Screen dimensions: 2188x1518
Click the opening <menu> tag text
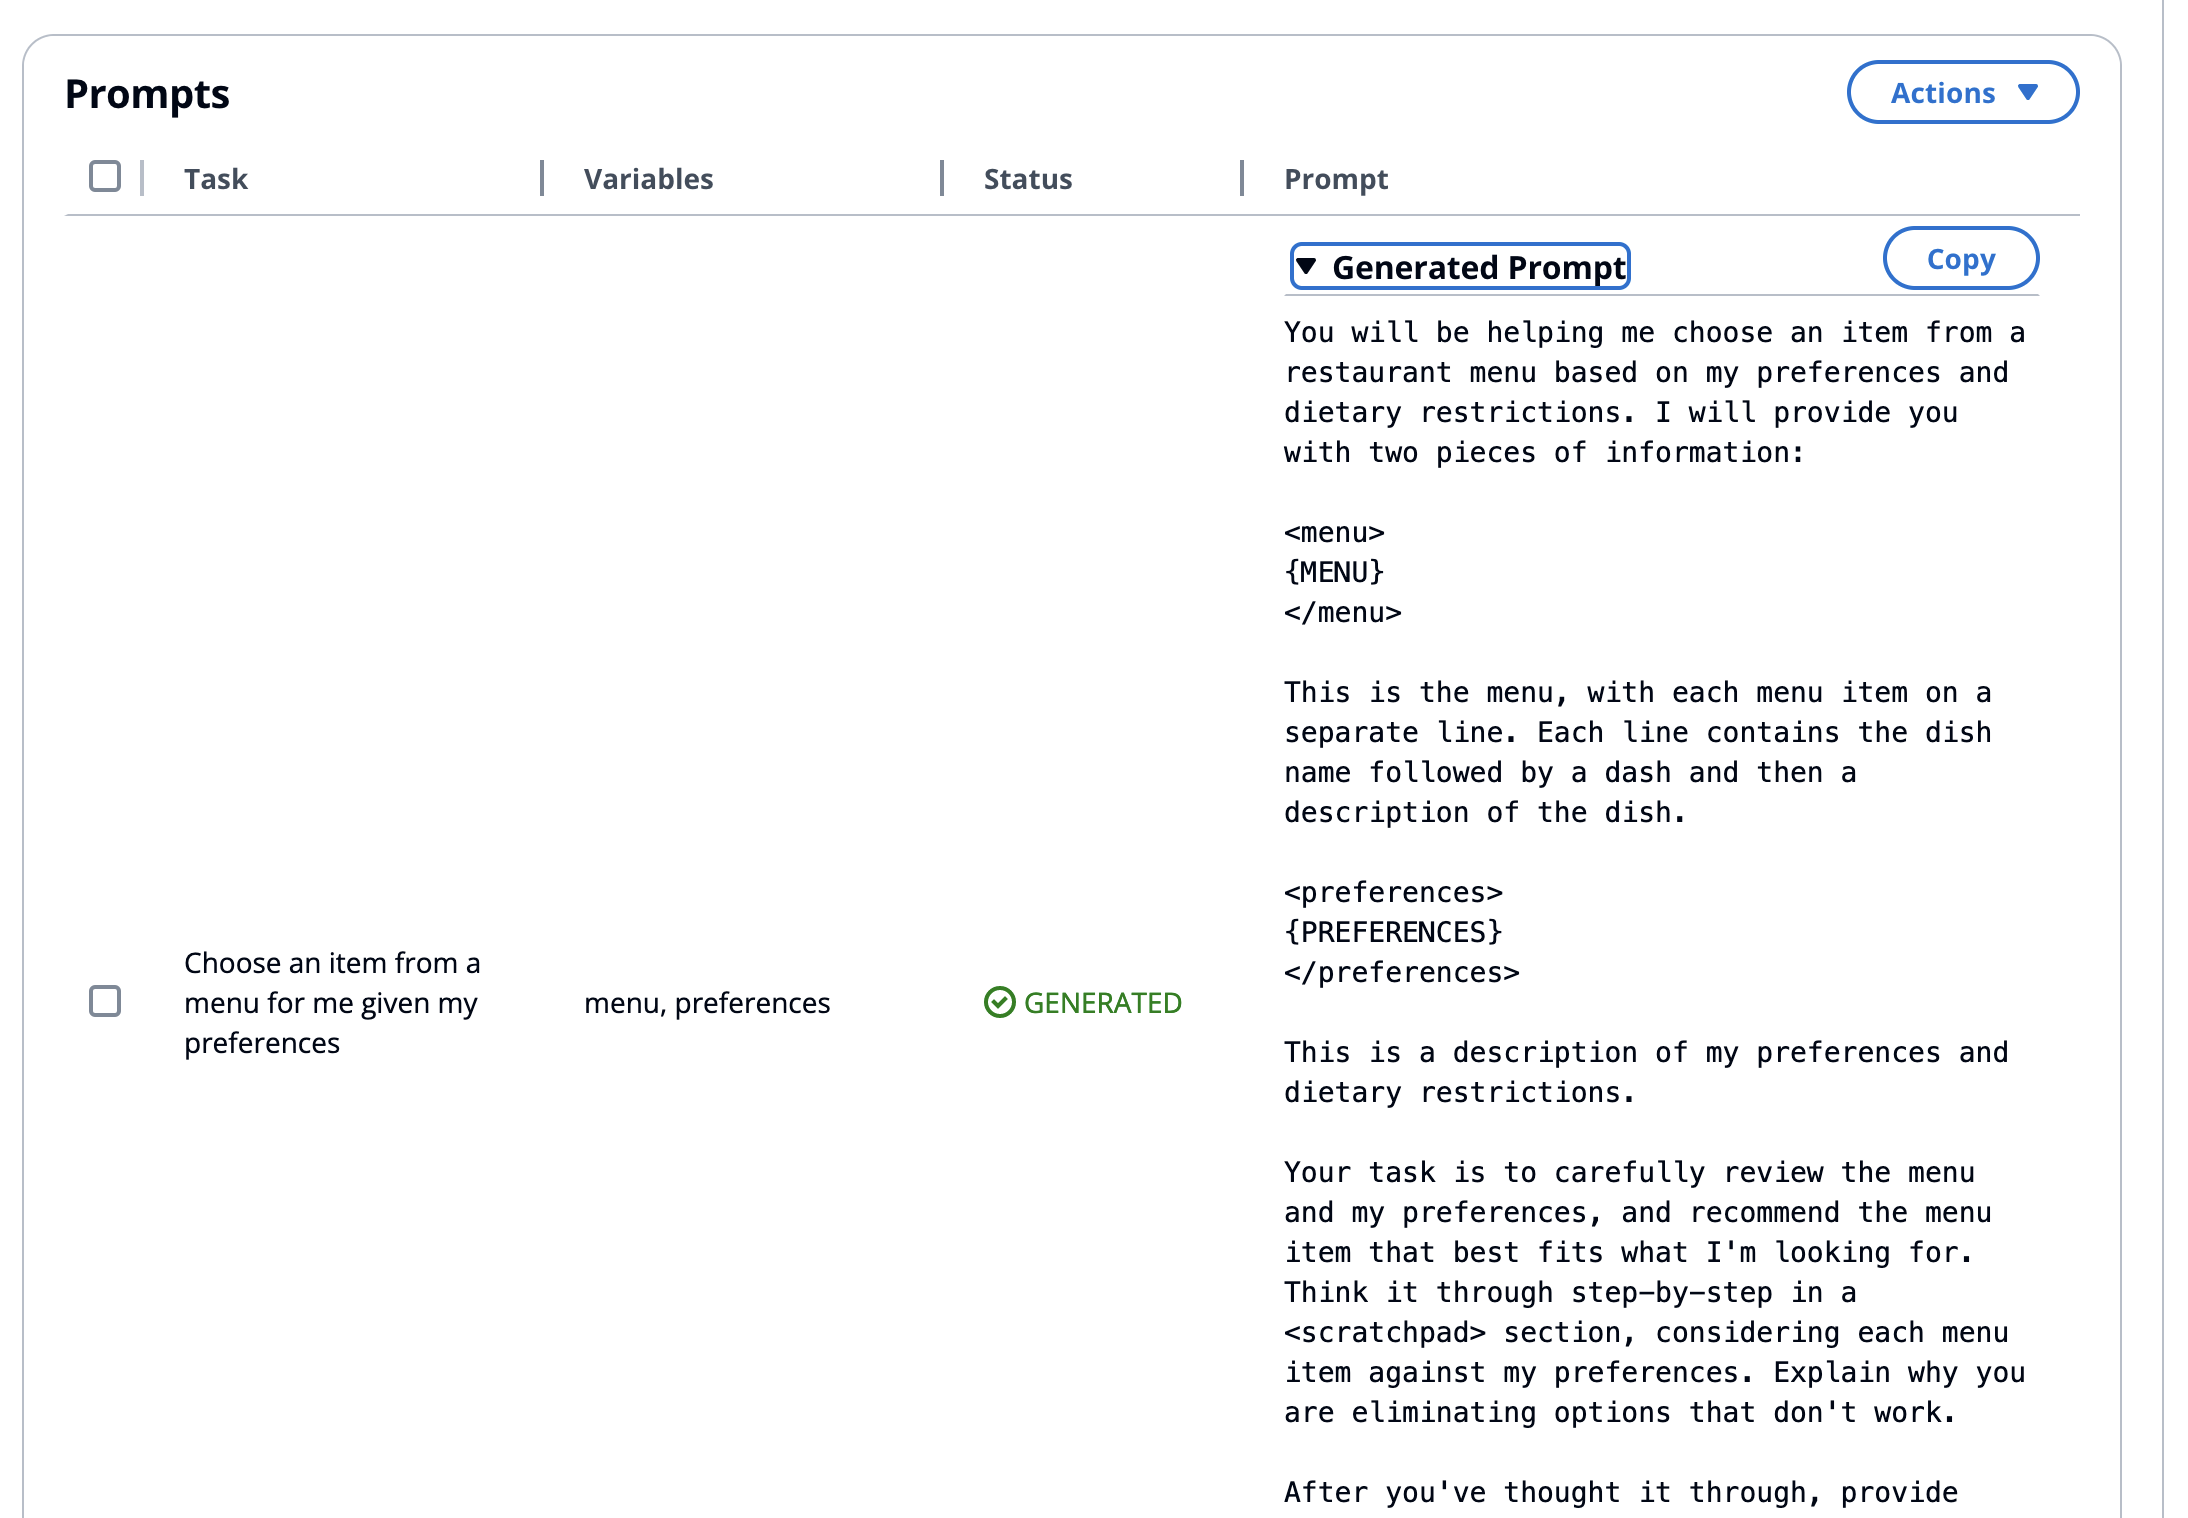pyautogui.click(x=1334, y=532)
